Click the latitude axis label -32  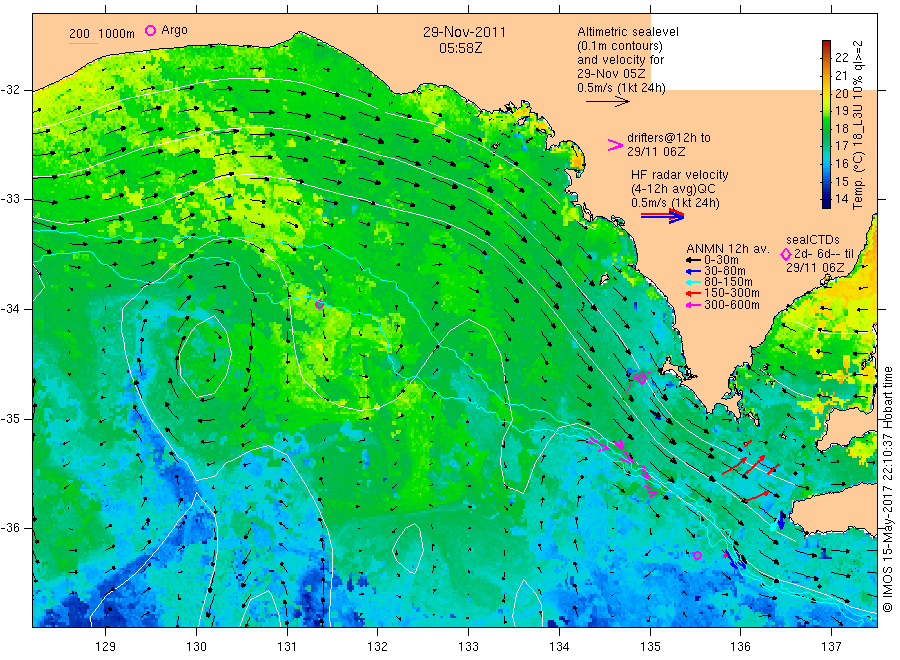tap(10, 90)
